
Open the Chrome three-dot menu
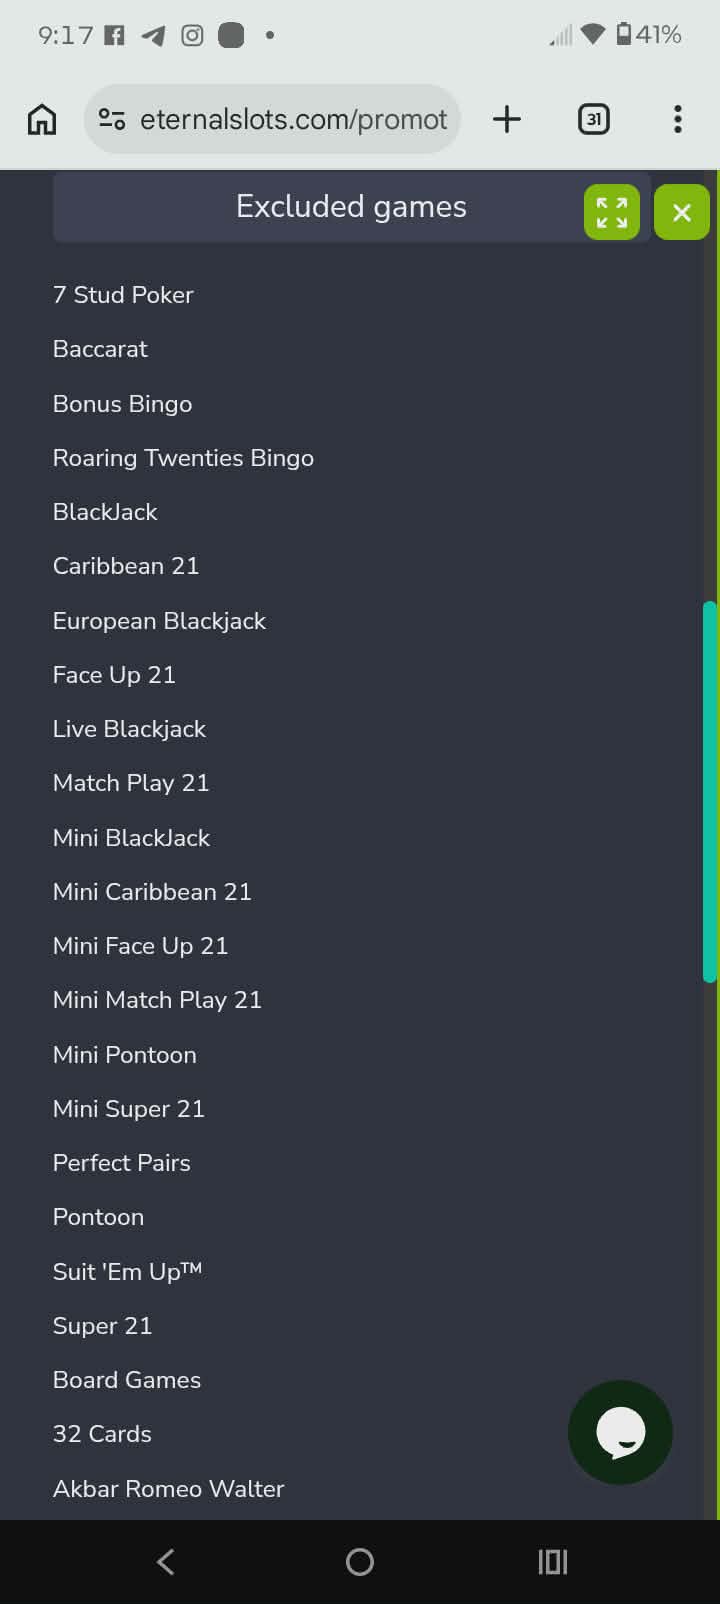[x=678, y=120]
